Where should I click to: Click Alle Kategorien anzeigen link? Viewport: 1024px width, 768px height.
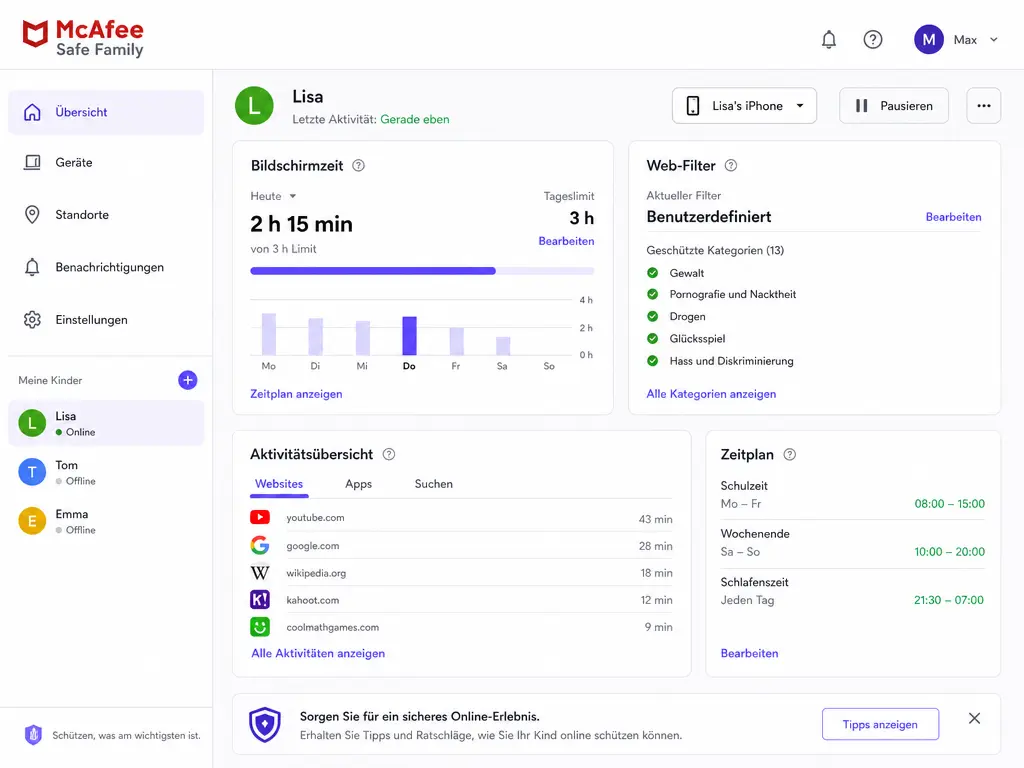[x=711, y=394]
